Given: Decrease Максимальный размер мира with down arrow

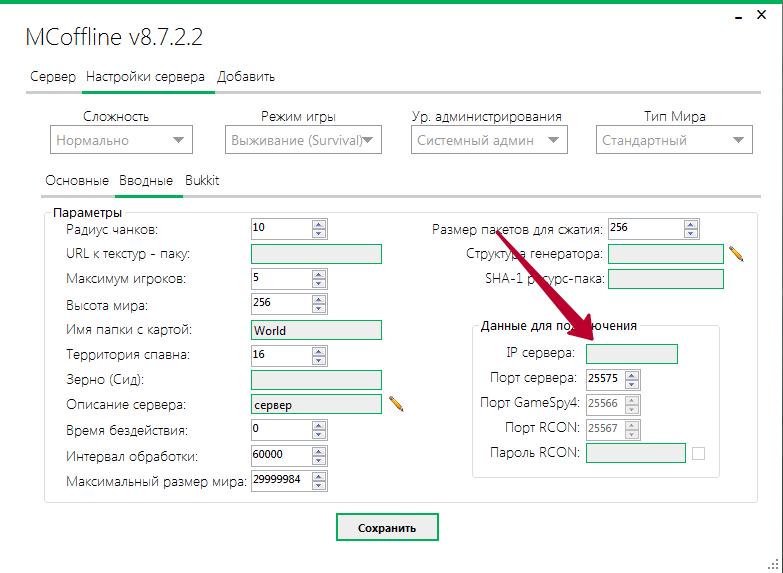Looking at the screenshot, I should [x=319, y=486].
